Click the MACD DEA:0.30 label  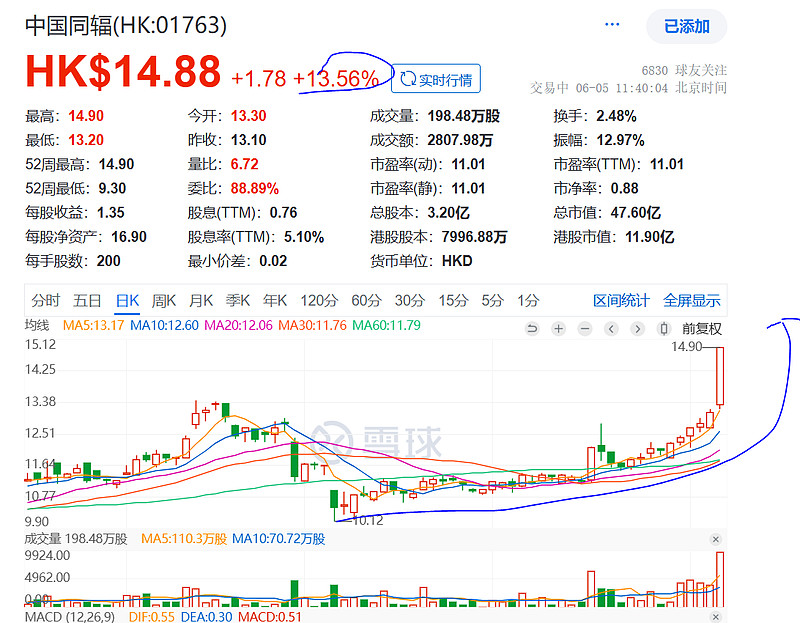[x=207, y=617]
